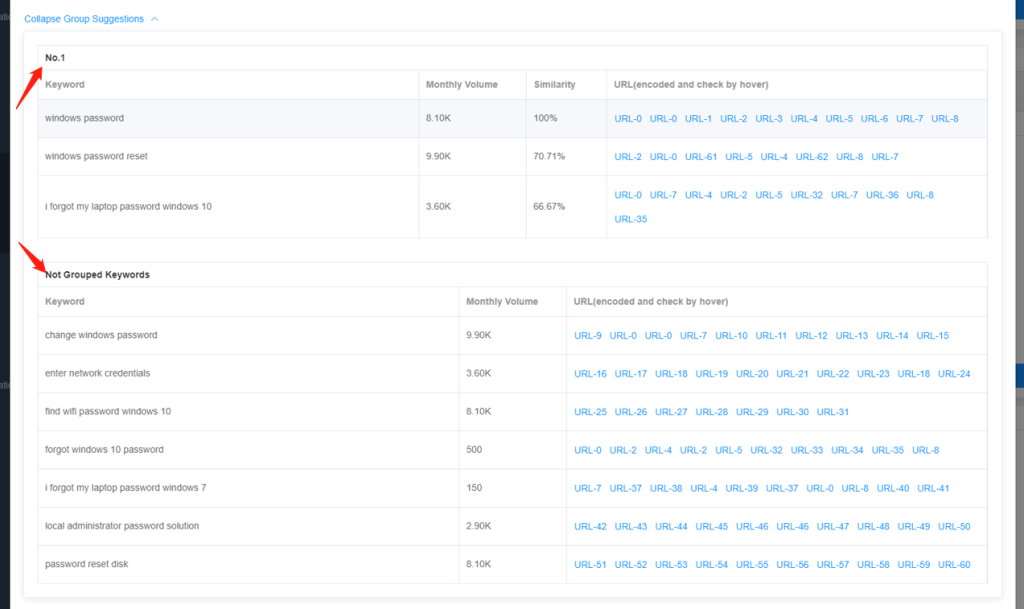
Task: Open the URL-39 link
Action: pyautogui.click(x=742, y=488)
